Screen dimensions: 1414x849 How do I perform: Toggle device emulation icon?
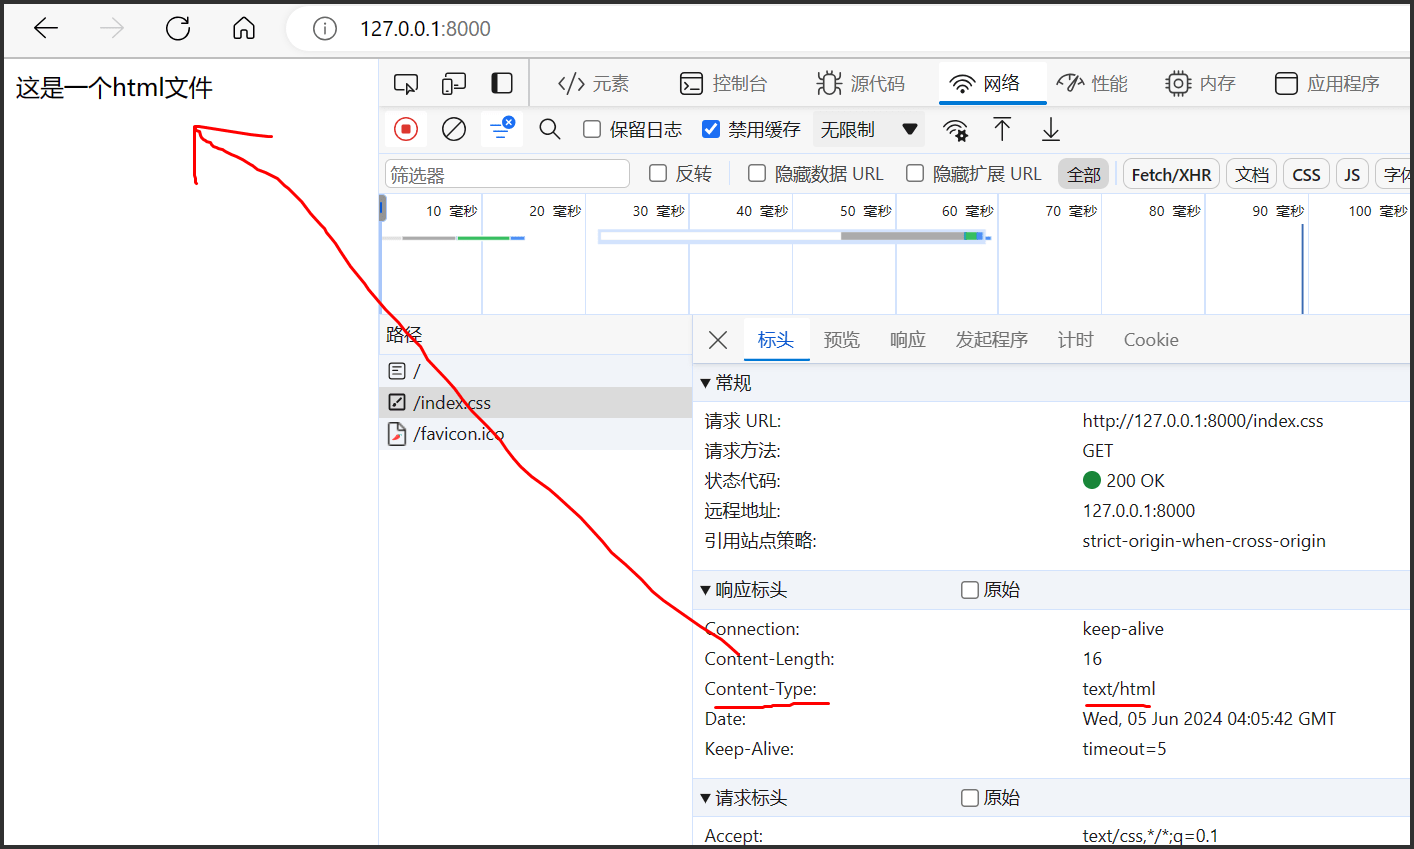[x=454, y=83]
